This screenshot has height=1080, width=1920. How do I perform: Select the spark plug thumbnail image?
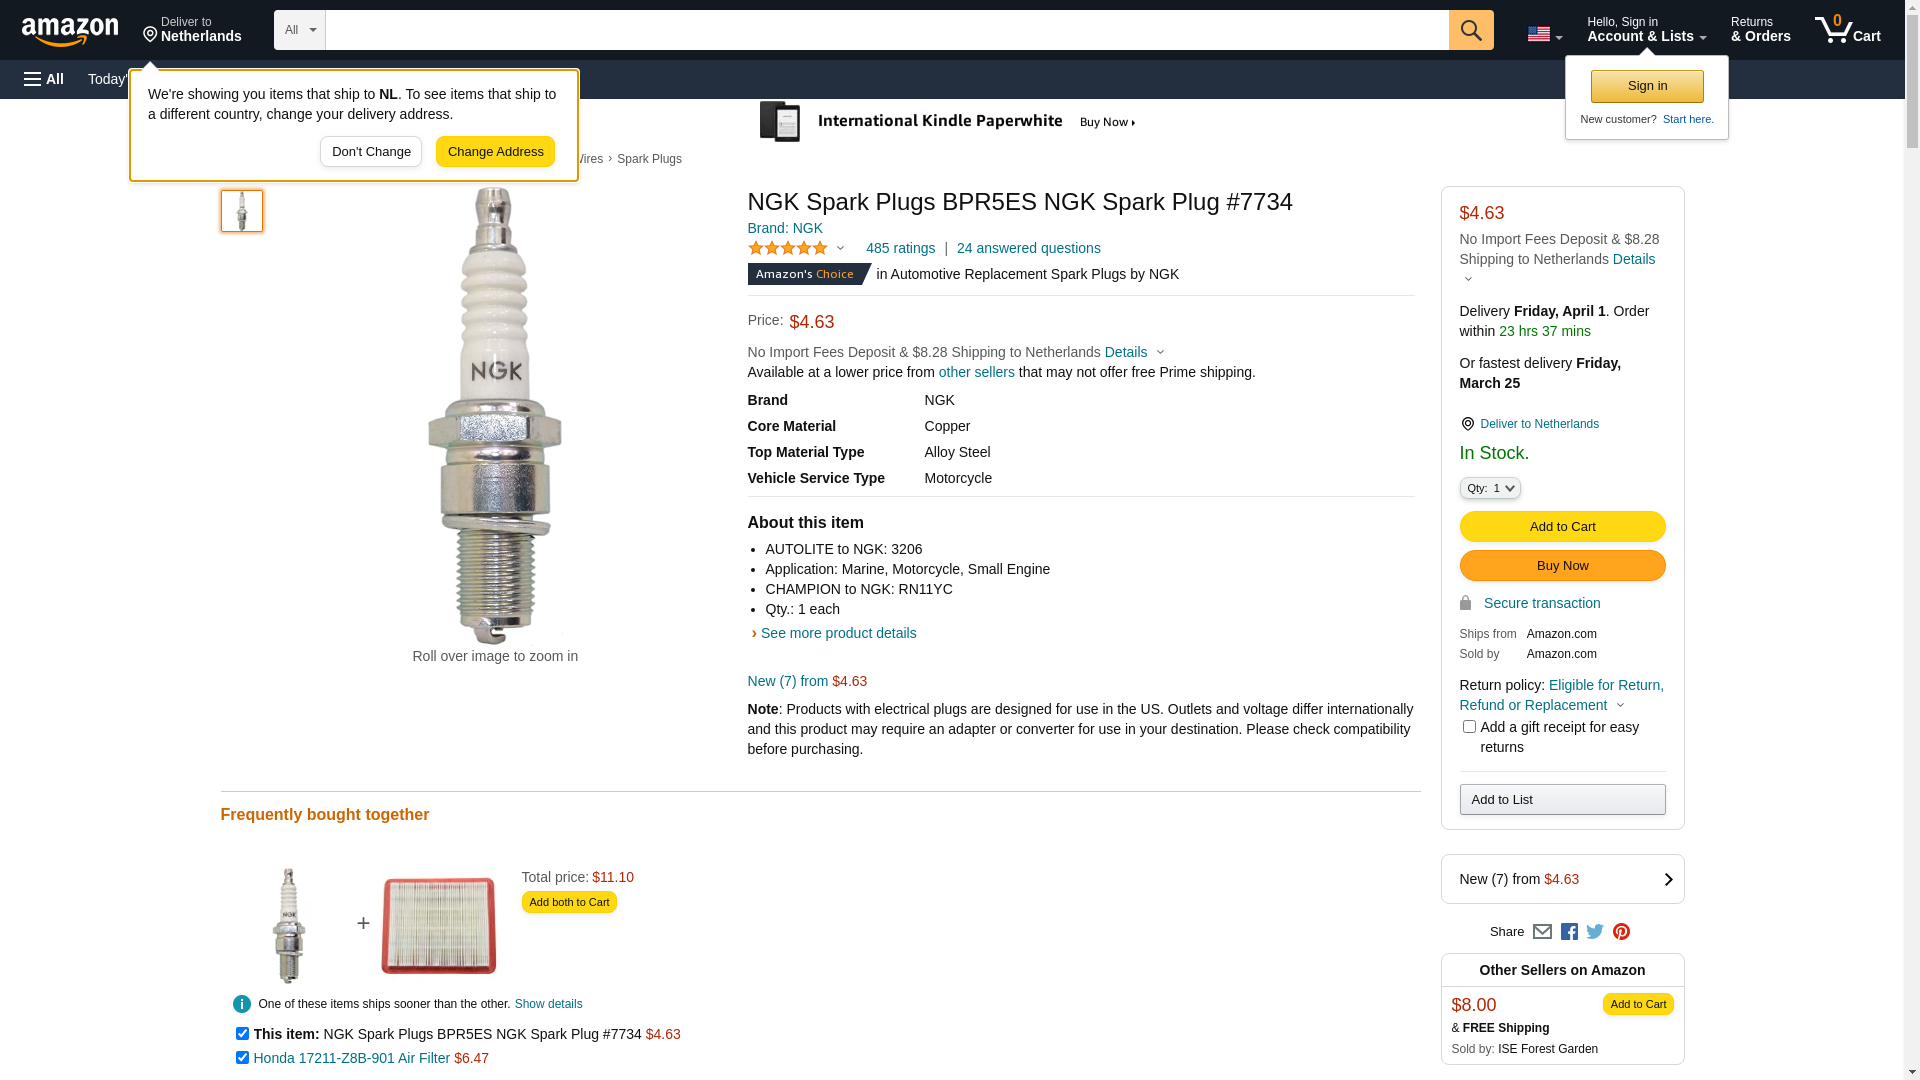(x=242, y=211)
